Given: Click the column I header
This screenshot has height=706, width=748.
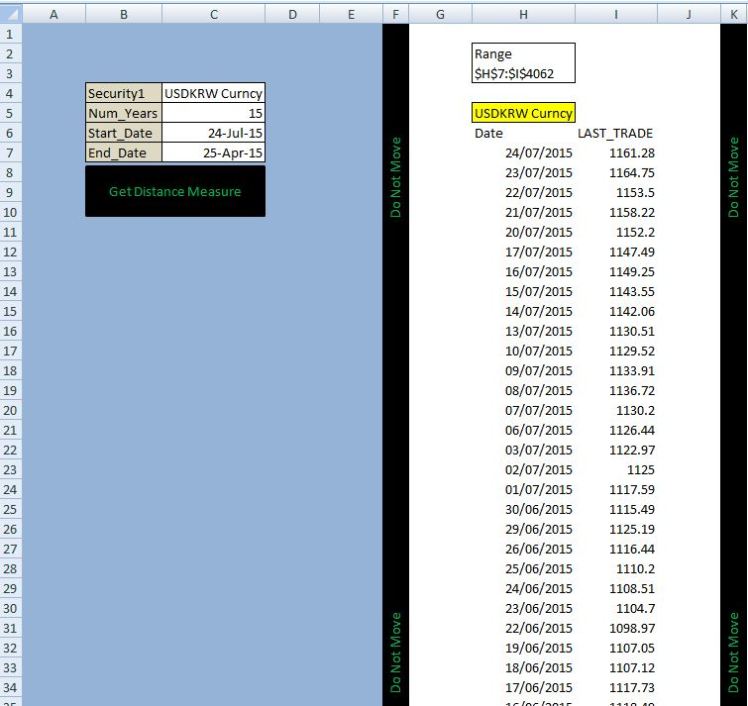Looking at the screenshot, I should [x=615, y=15].
